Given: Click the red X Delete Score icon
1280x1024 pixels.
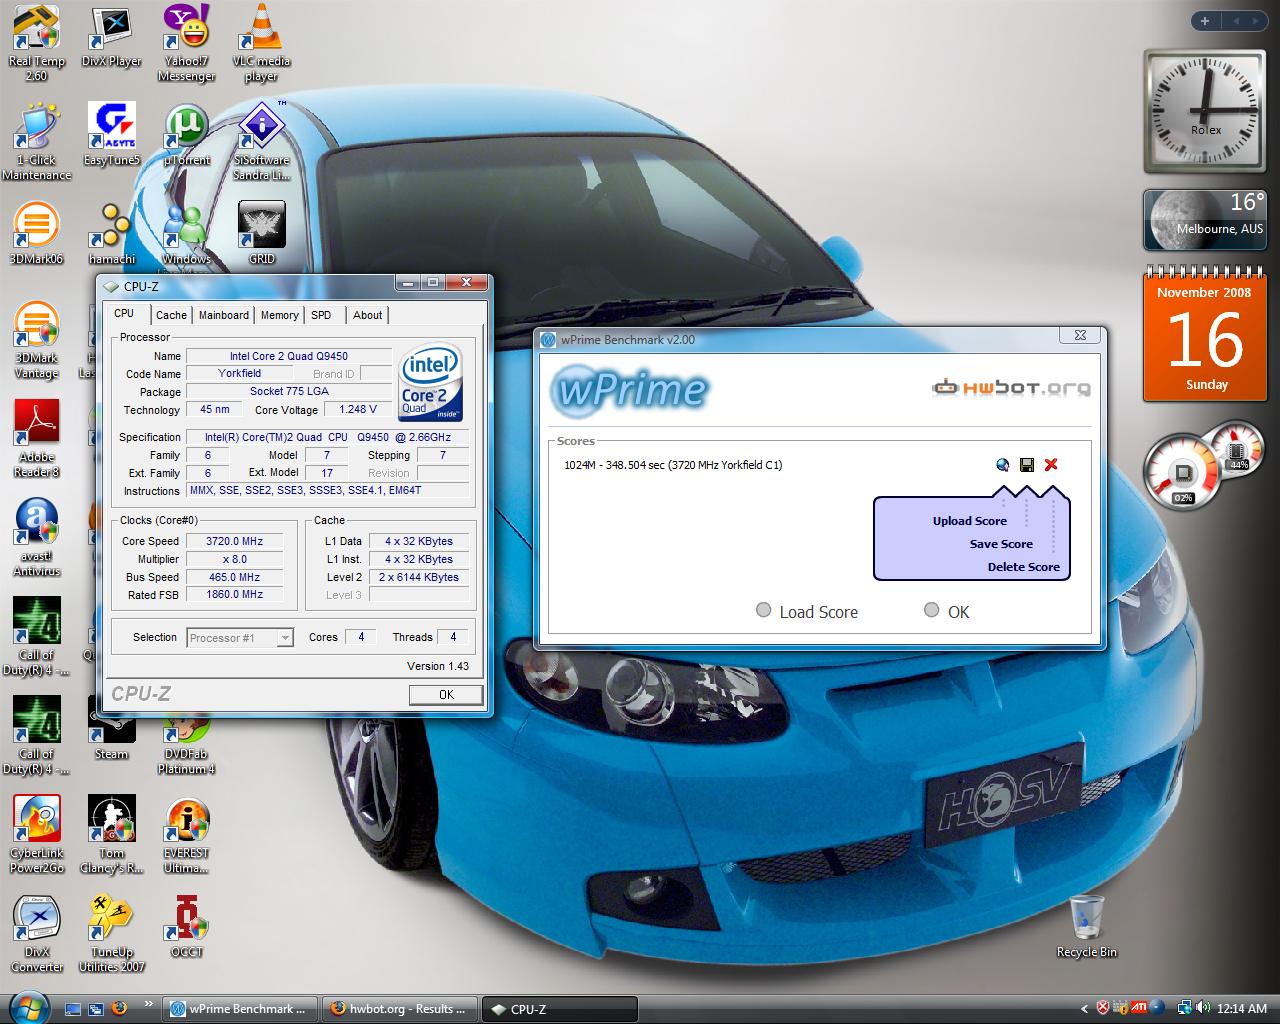Looking at the screenshot, I should tap(1051, 465).
